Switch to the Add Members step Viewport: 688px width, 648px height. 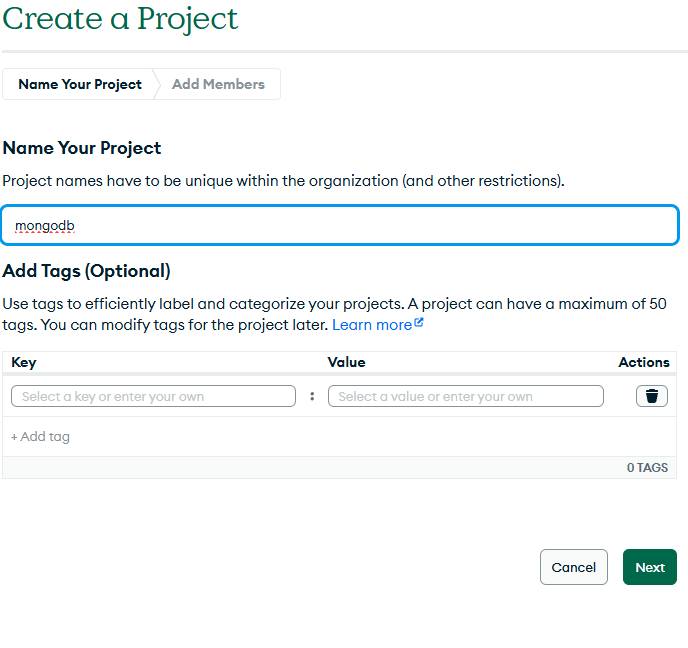218,84
